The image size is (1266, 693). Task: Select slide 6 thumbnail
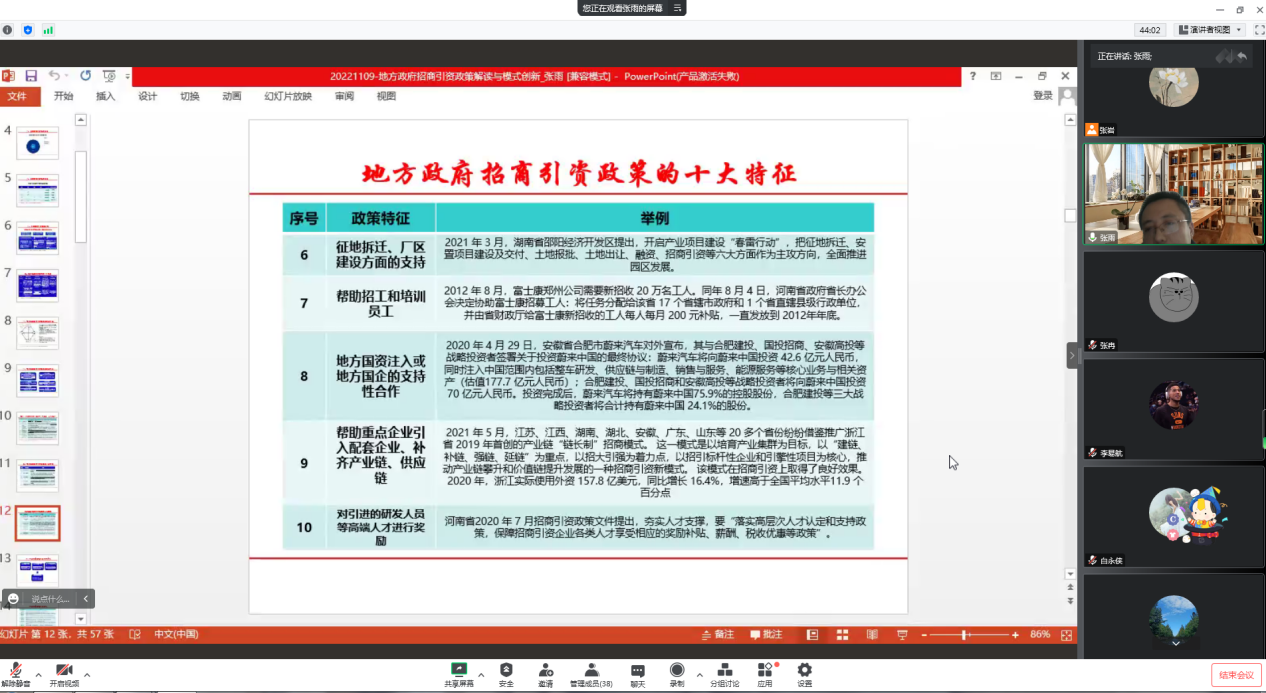(38, 238)
